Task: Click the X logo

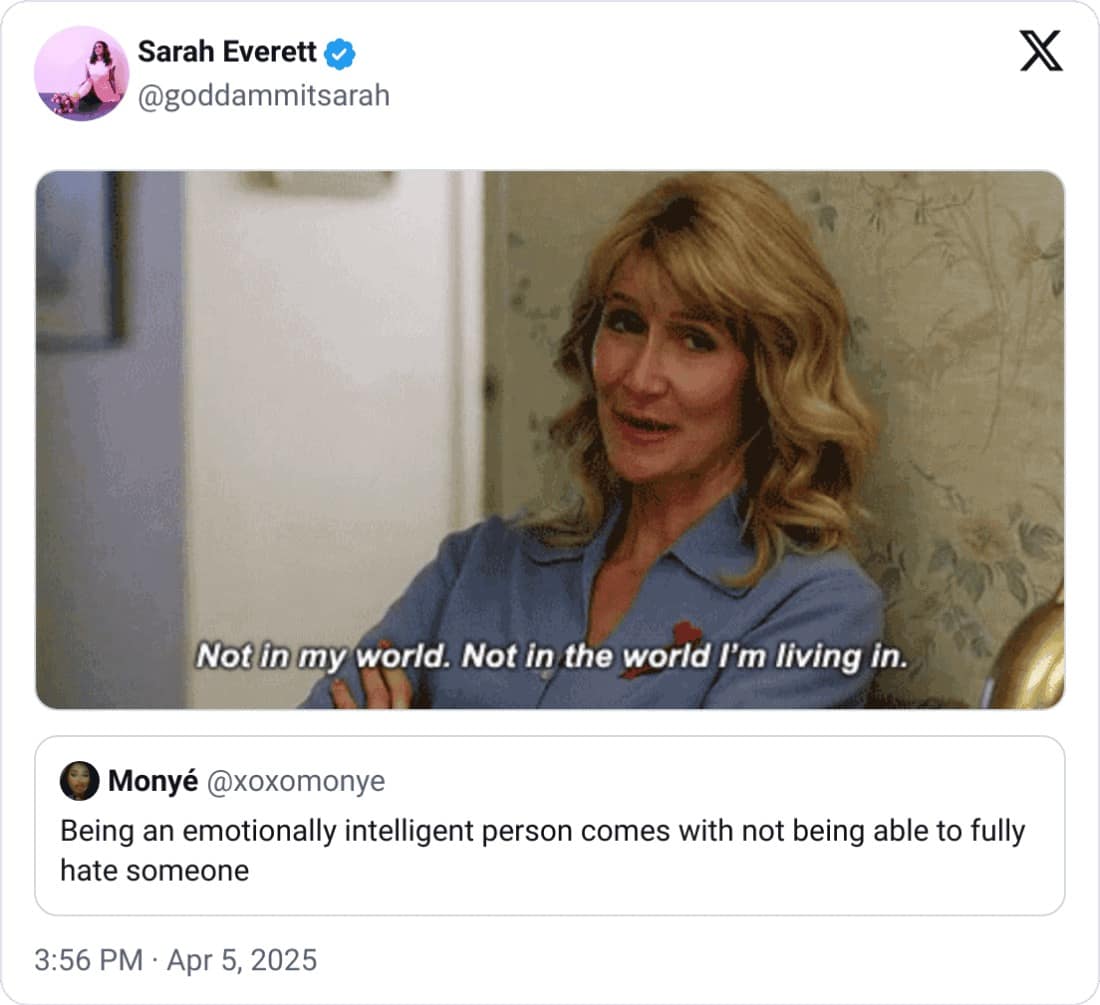Action: [1041, 51]
